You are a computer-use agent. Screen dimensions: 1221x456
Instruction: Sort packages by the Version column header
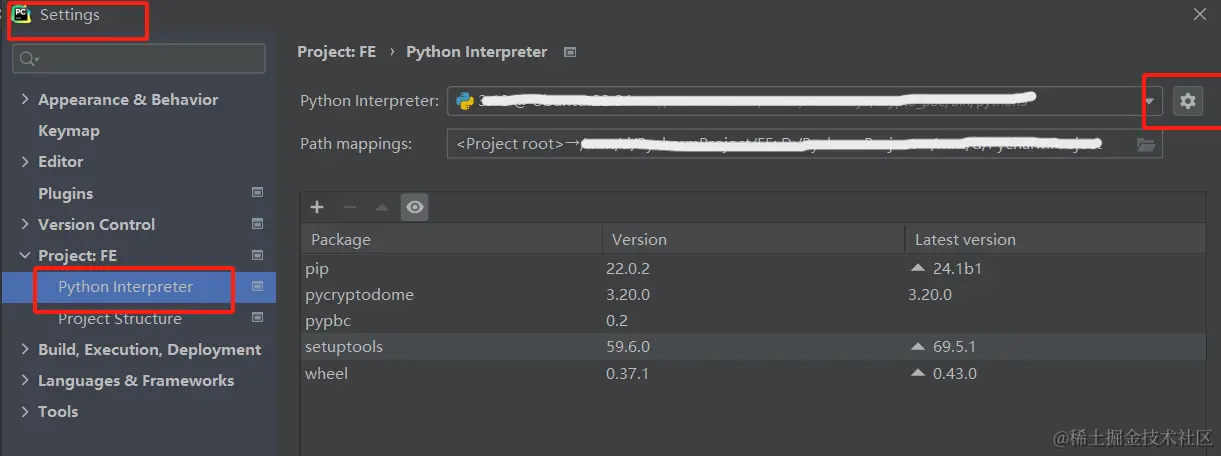(640, 240)
